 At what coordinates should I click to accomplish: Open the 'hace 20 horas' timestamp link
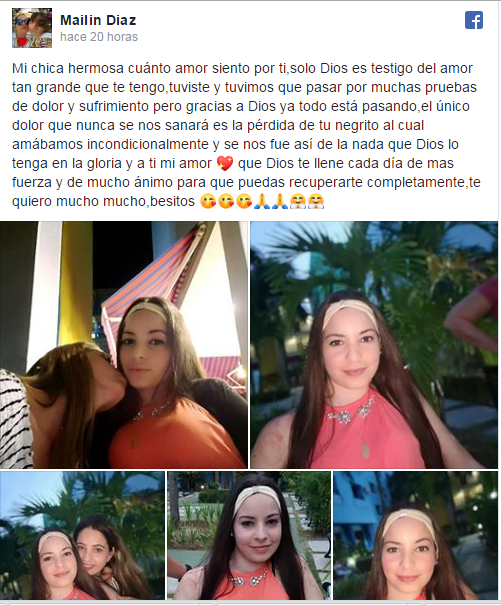pos(99,37)
